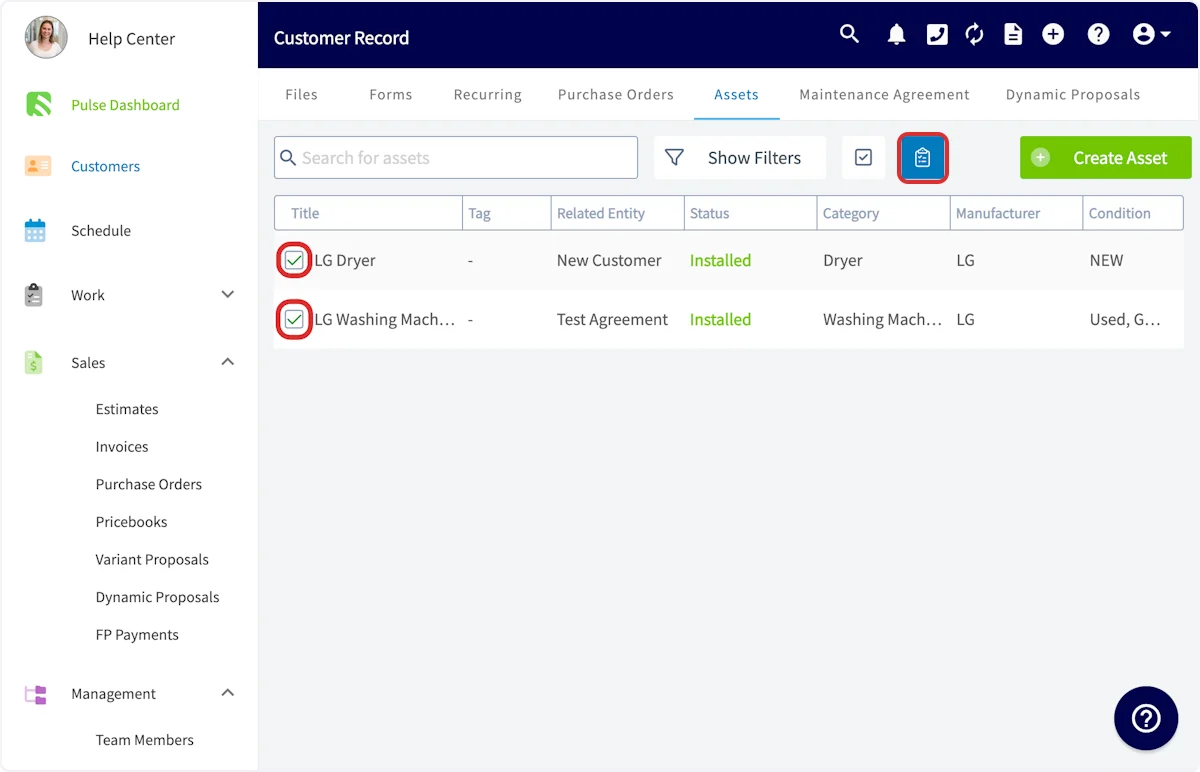The image size is (1200, 772).
Task: Open the help question mark in header
Action: click(x=1099, y=35)
